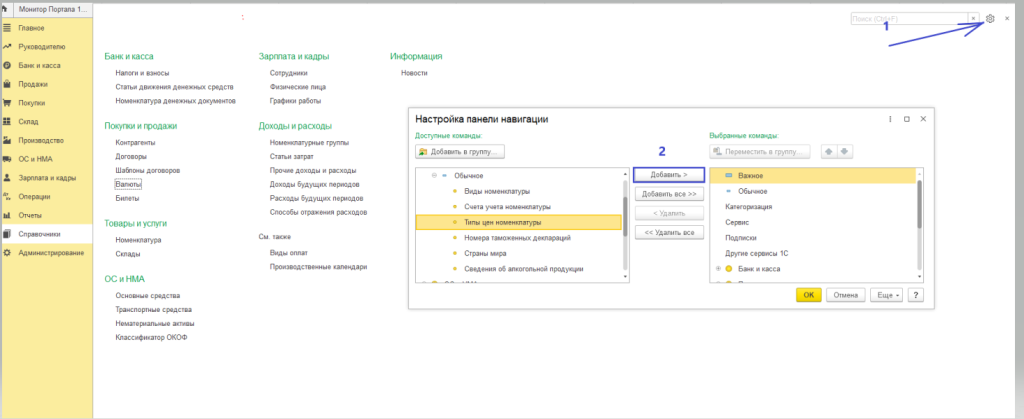Select the Продажи sidebar icon
Screen dimensions: 1024x419
coord(8,84)
